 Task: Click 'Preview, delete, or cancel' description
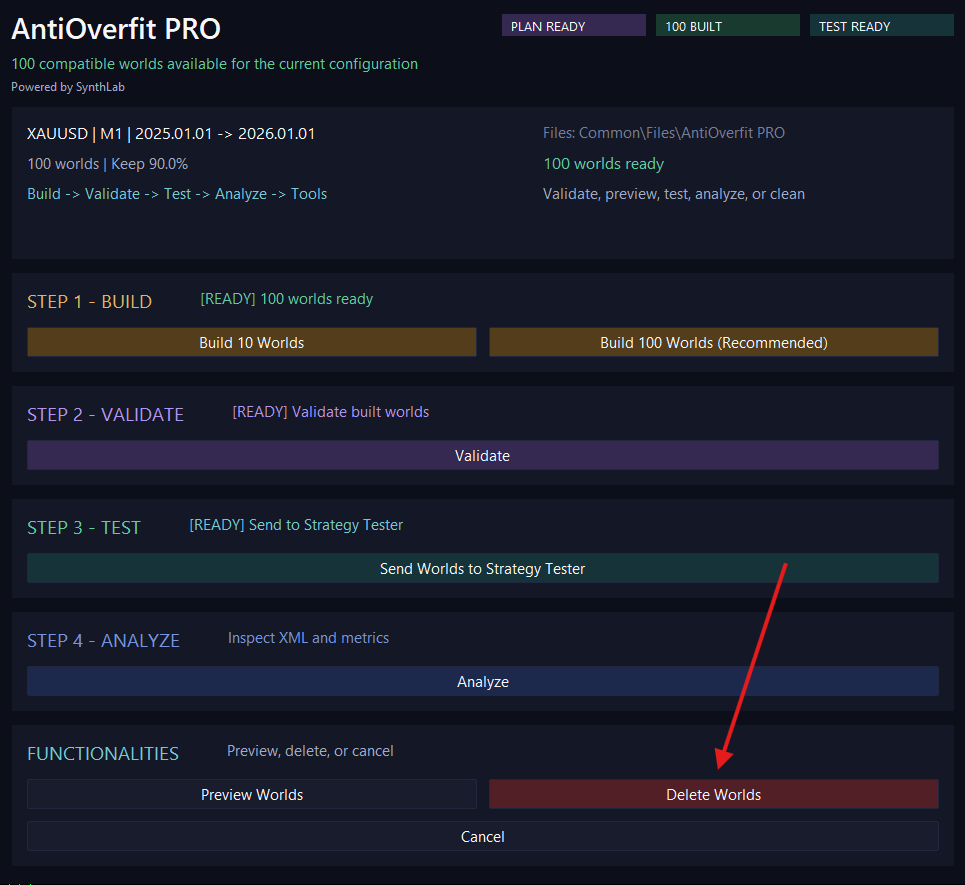pos(310,751)
